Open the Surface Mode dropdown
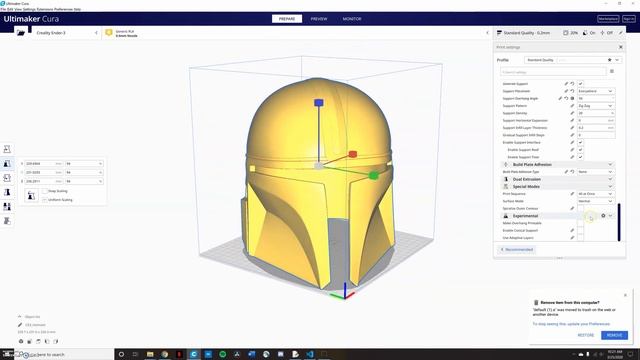 (596, 201)
